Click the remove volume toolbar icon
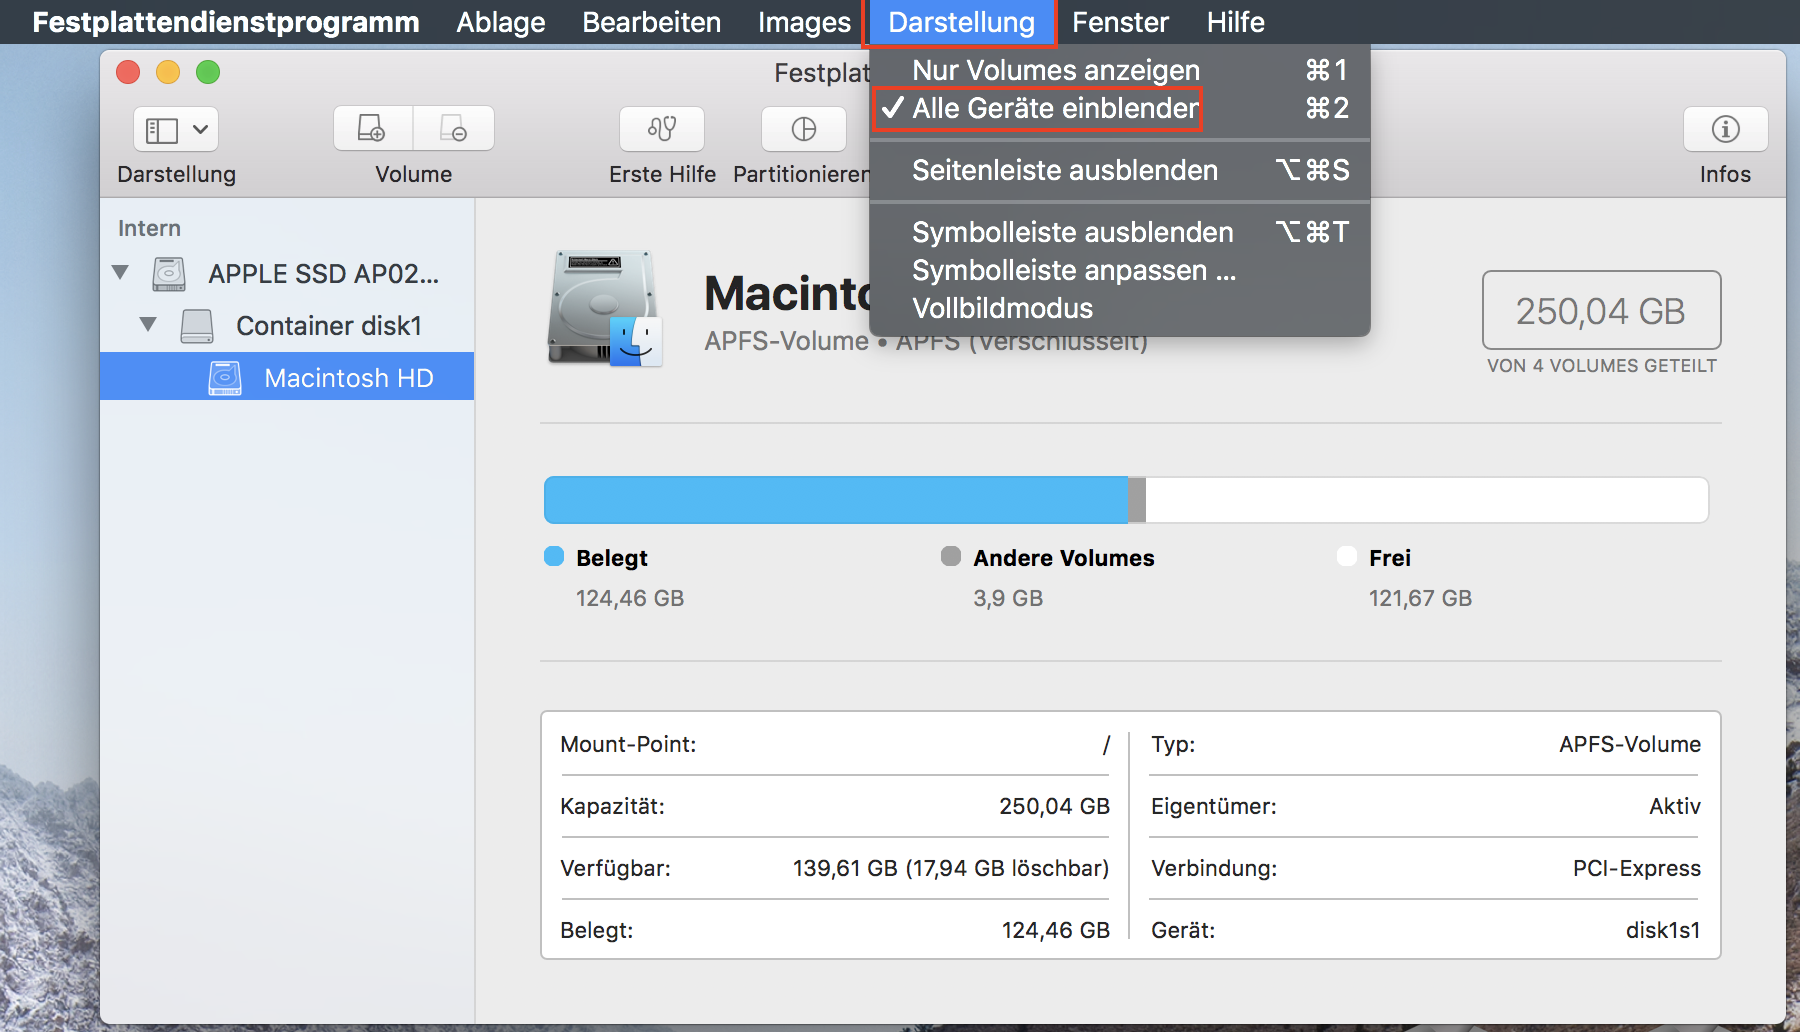The height and width of the screenshot is (1032, 1800). (454, 129)
